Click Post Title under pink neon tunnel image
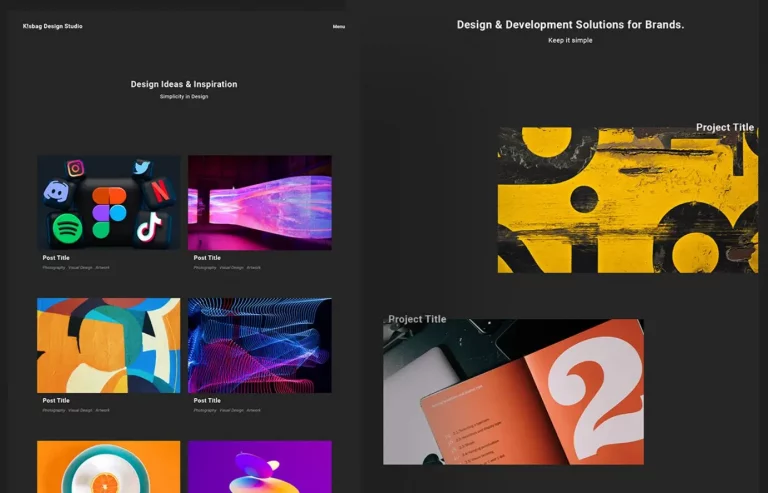The image size is (768, 493). [207, 258]
